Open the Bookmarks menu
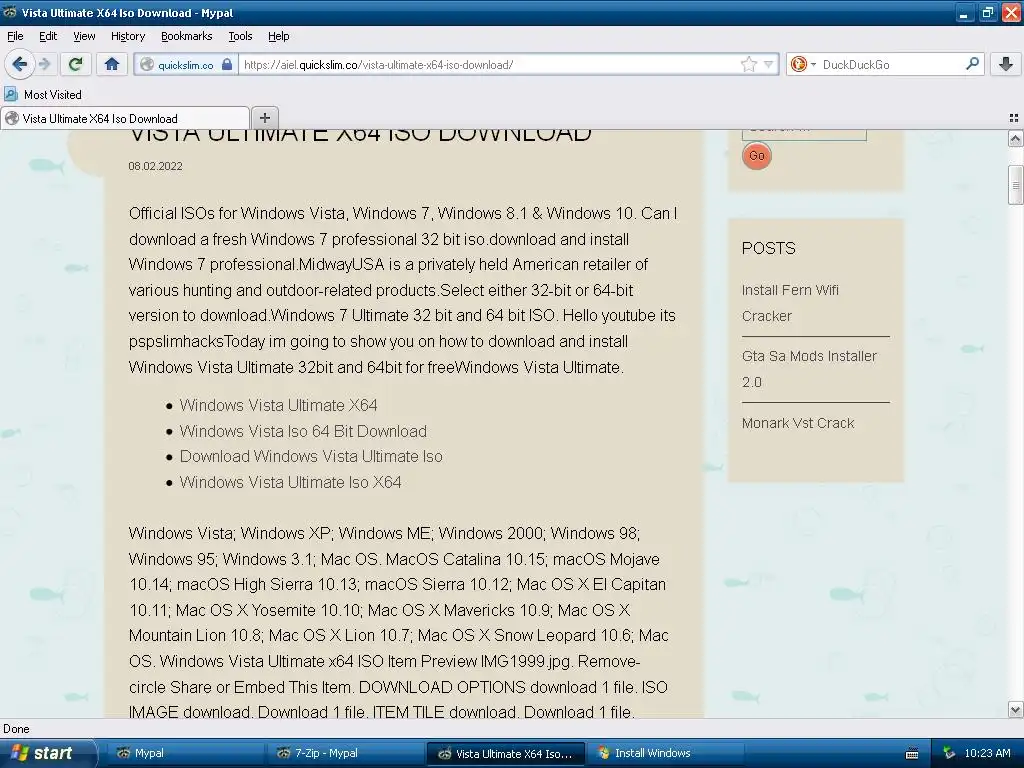This screenshot has height=768, width=1024. click(186, 36)
